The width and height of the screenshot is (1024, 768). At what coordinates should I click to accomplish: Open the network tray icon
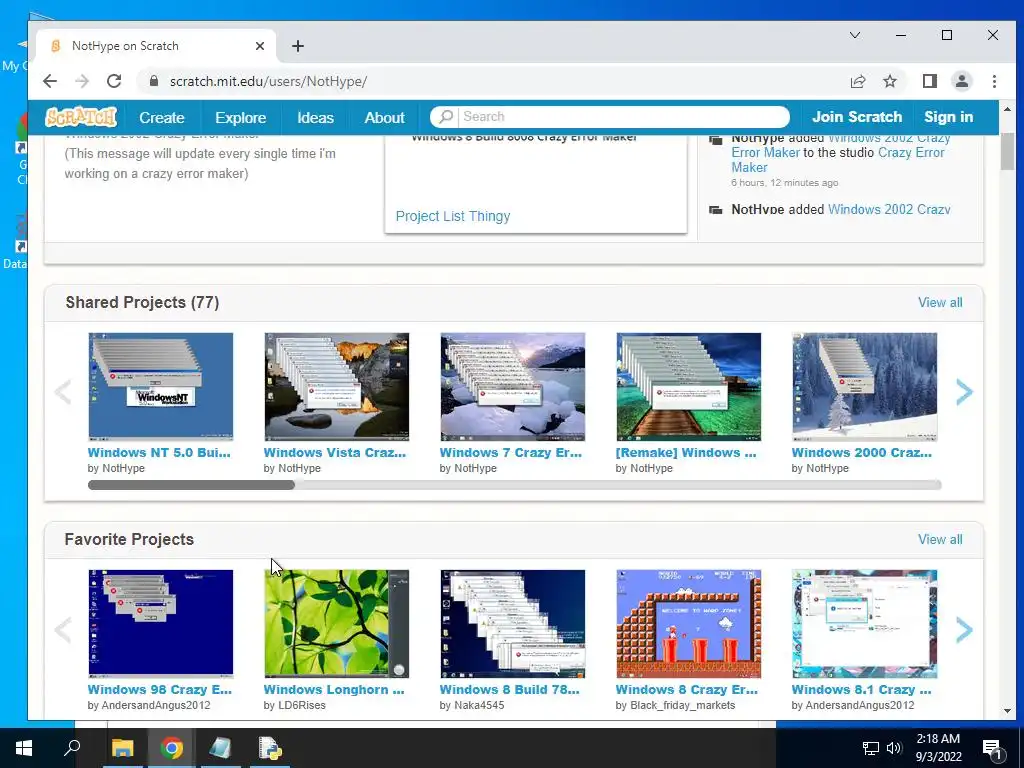coord(870,748)
